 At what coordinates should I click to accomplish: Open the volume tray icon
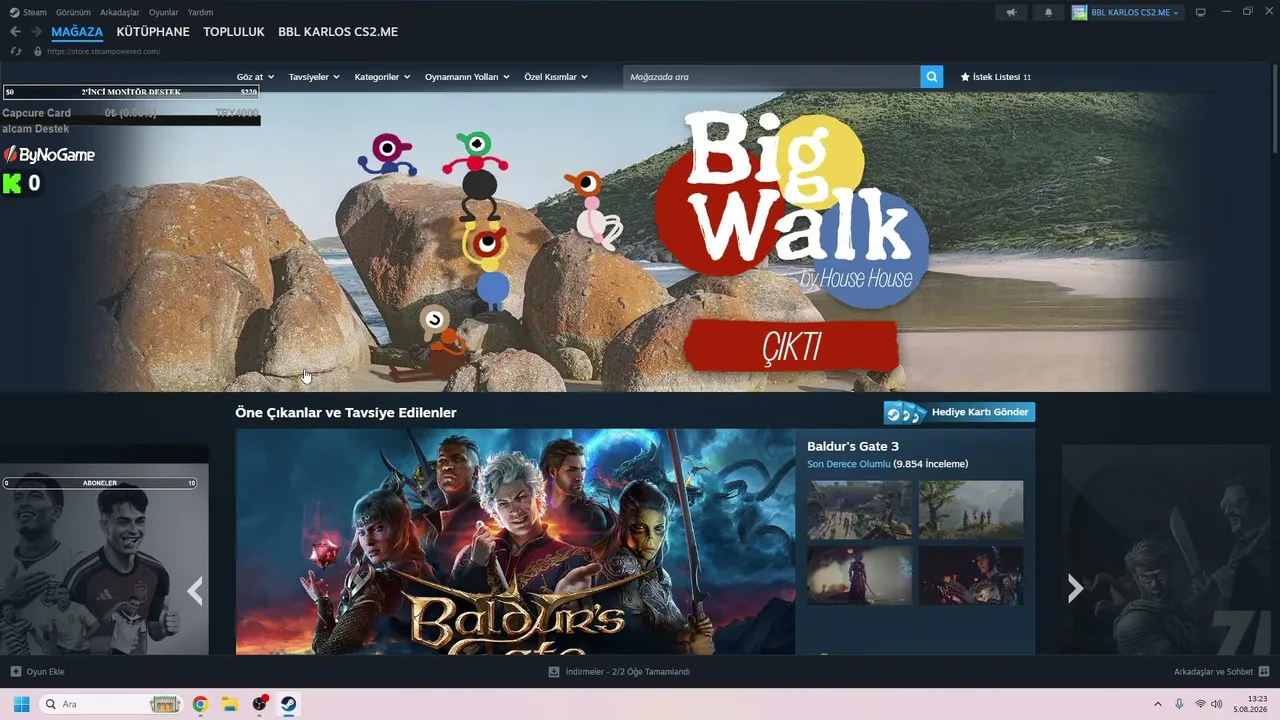[x=1217, y=704]
